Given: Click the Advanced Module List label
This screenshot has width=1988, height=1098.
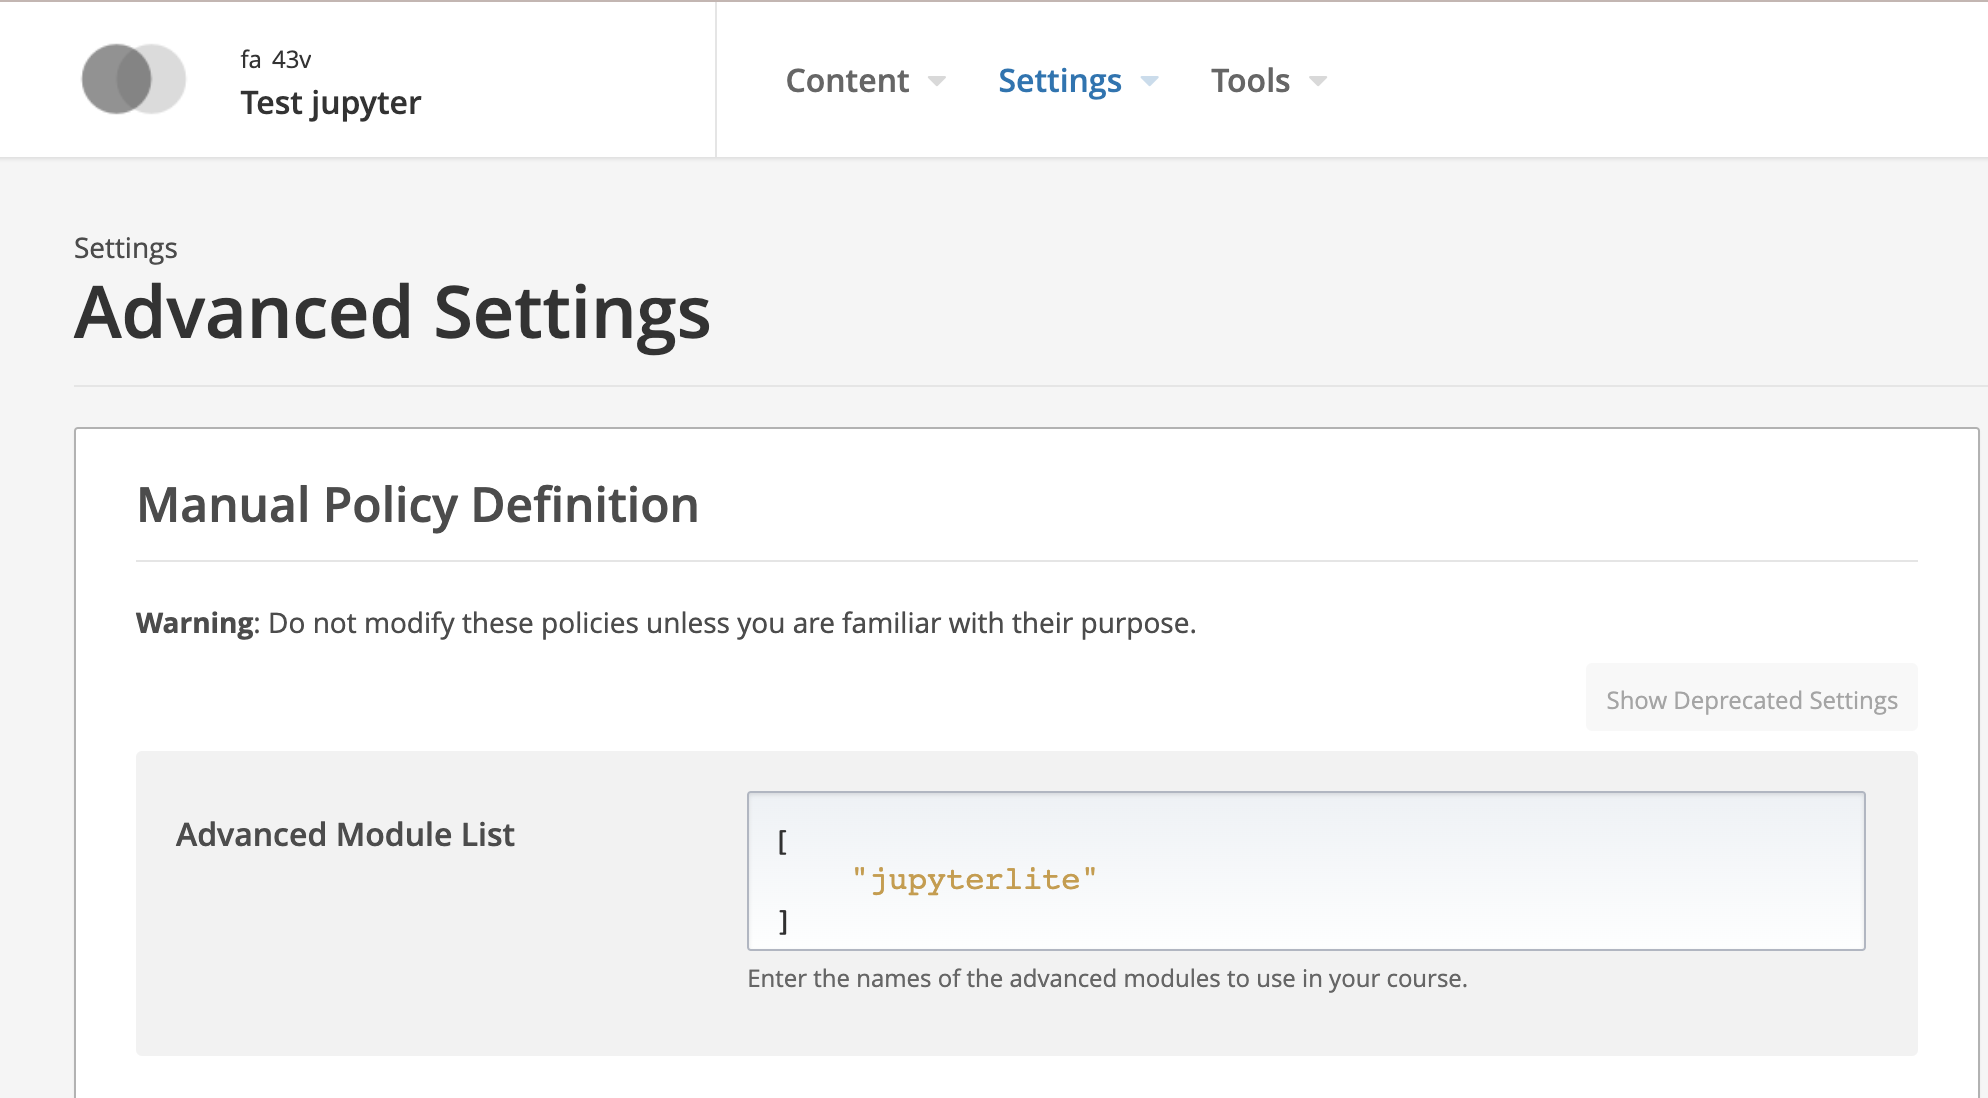Looking at the screenshot, I should (x=345, y=834).
